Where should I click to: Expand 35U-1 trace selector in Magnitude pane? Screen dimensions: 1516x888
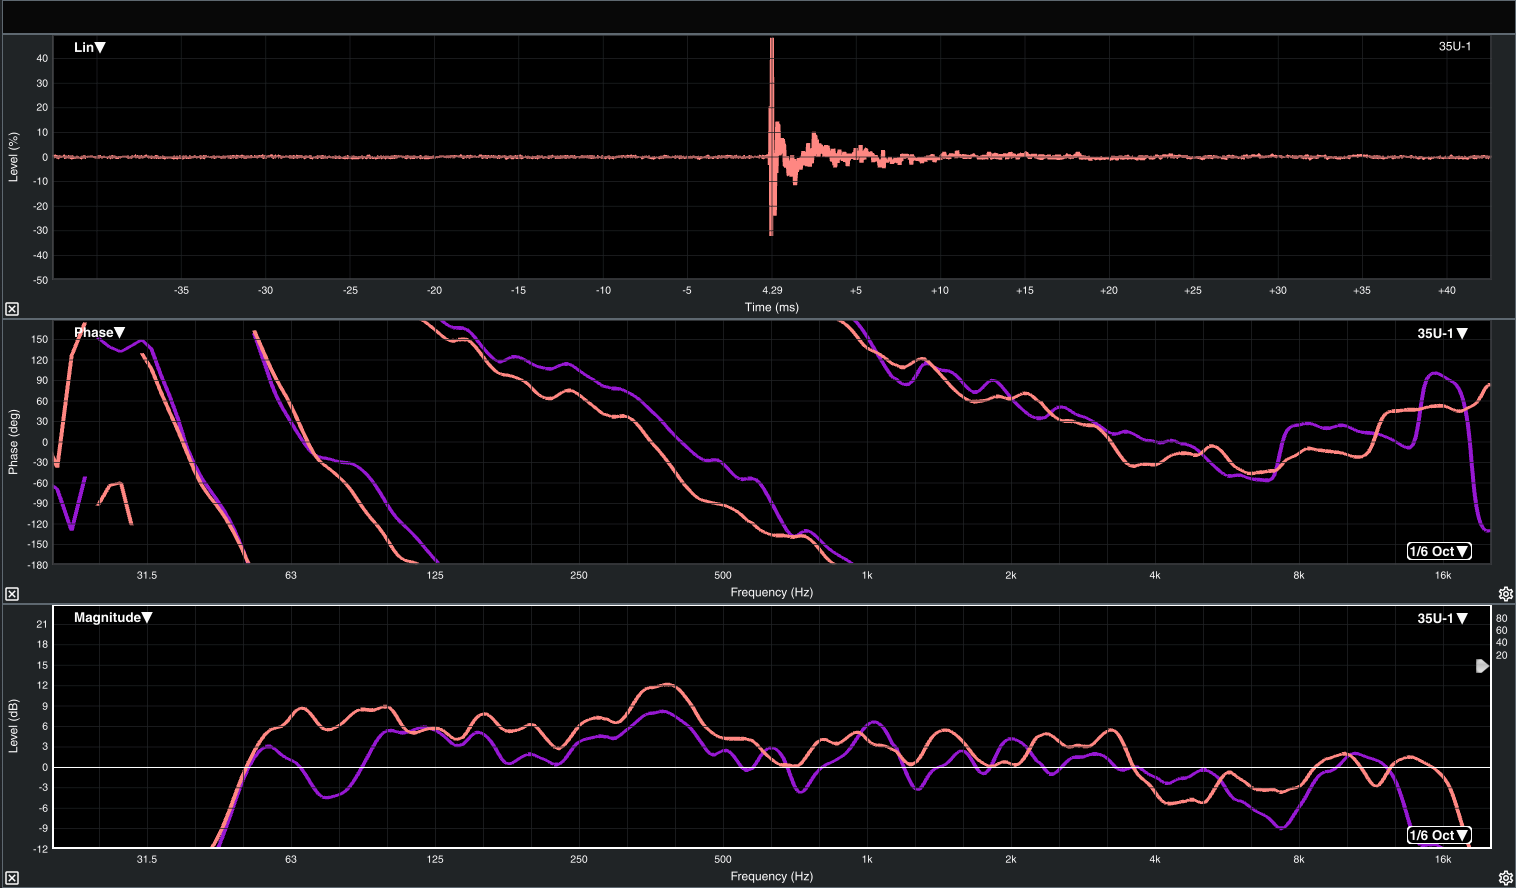pyautogui.click(x=1442, y=619)
